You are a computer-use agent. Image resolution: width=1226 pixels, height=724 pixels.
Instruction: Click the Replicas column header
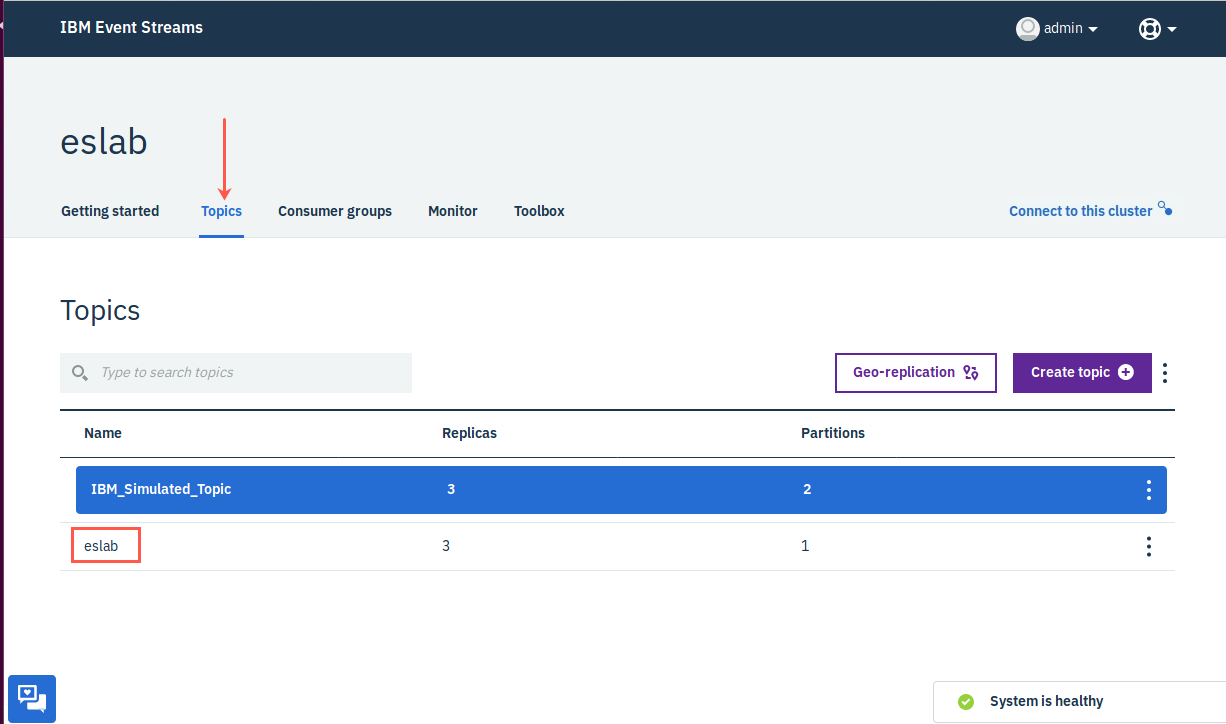coord(469,433)
